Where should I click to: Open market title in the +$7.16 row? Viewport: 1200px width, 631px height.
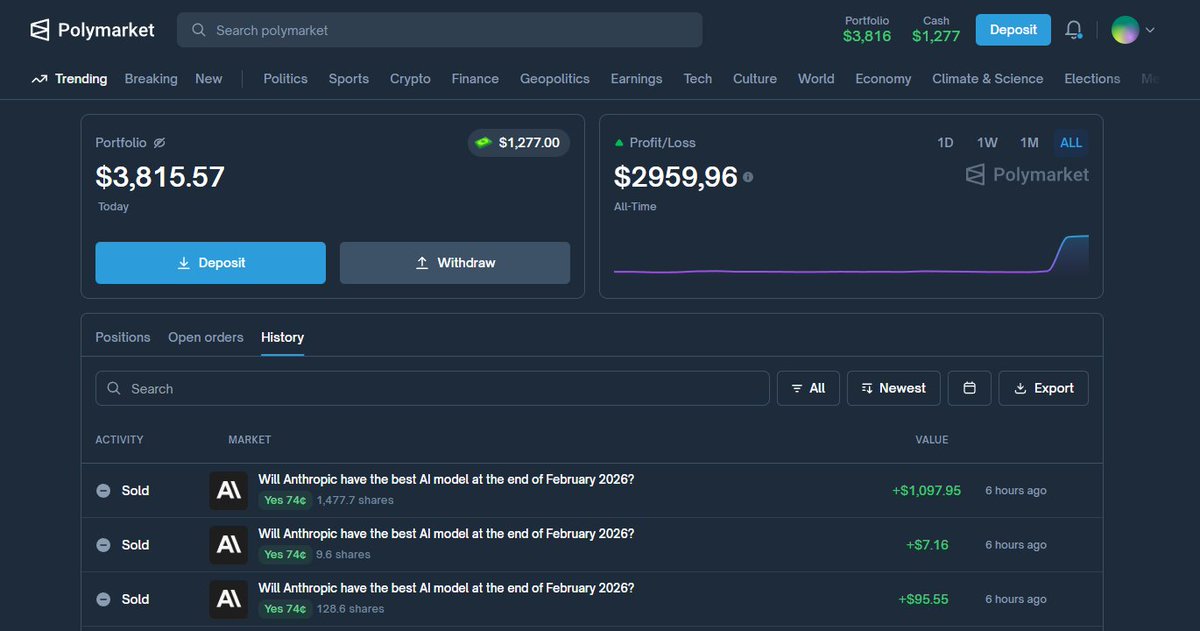coord(446,533)
